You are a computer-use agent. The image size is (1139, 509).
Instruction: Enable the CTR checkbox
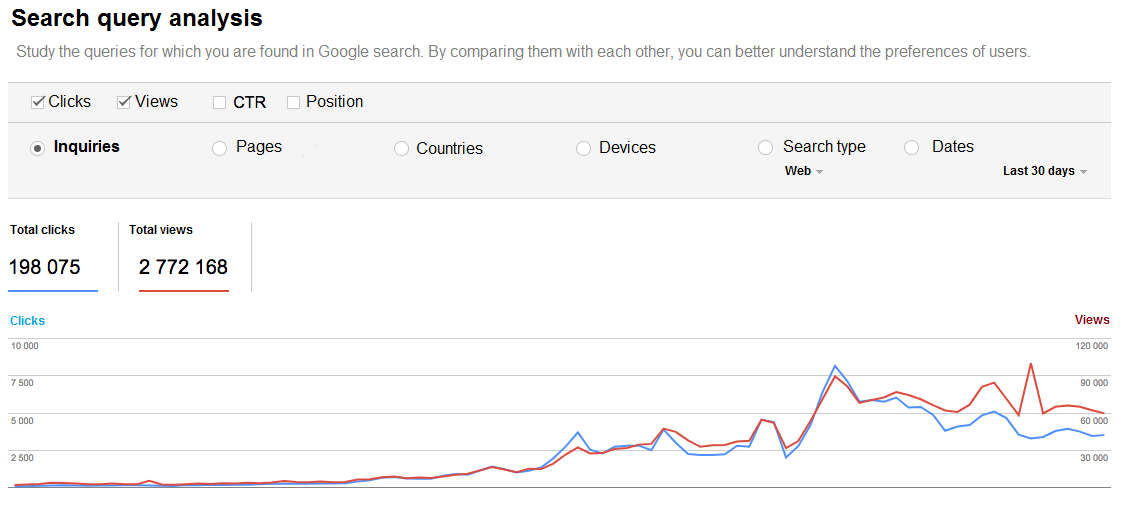click(219, 102)
